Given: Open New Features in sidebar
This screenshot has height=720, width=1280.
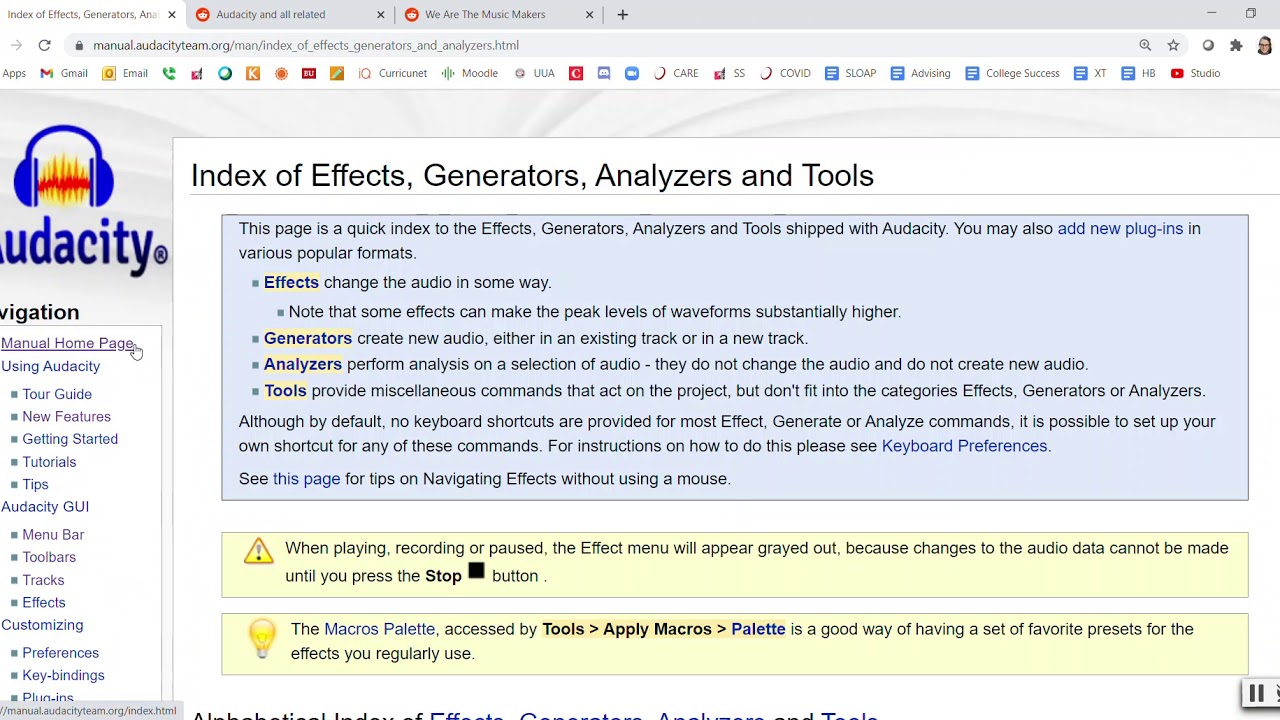Looking at the screenshot, I should (66, 416).
